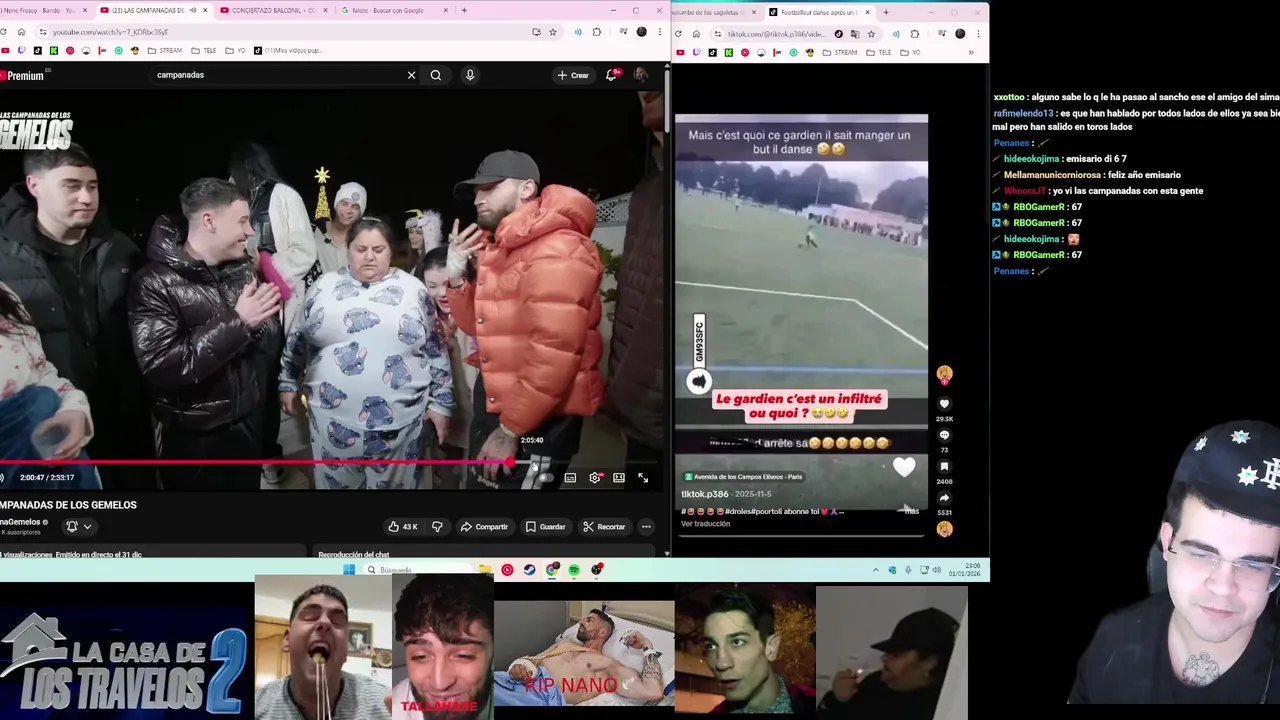The width and height of the screenshot is (1280, 720).
Task: Switch to 'Footballeur danse après un' TikTok tab
Action: tap(818, 12)
